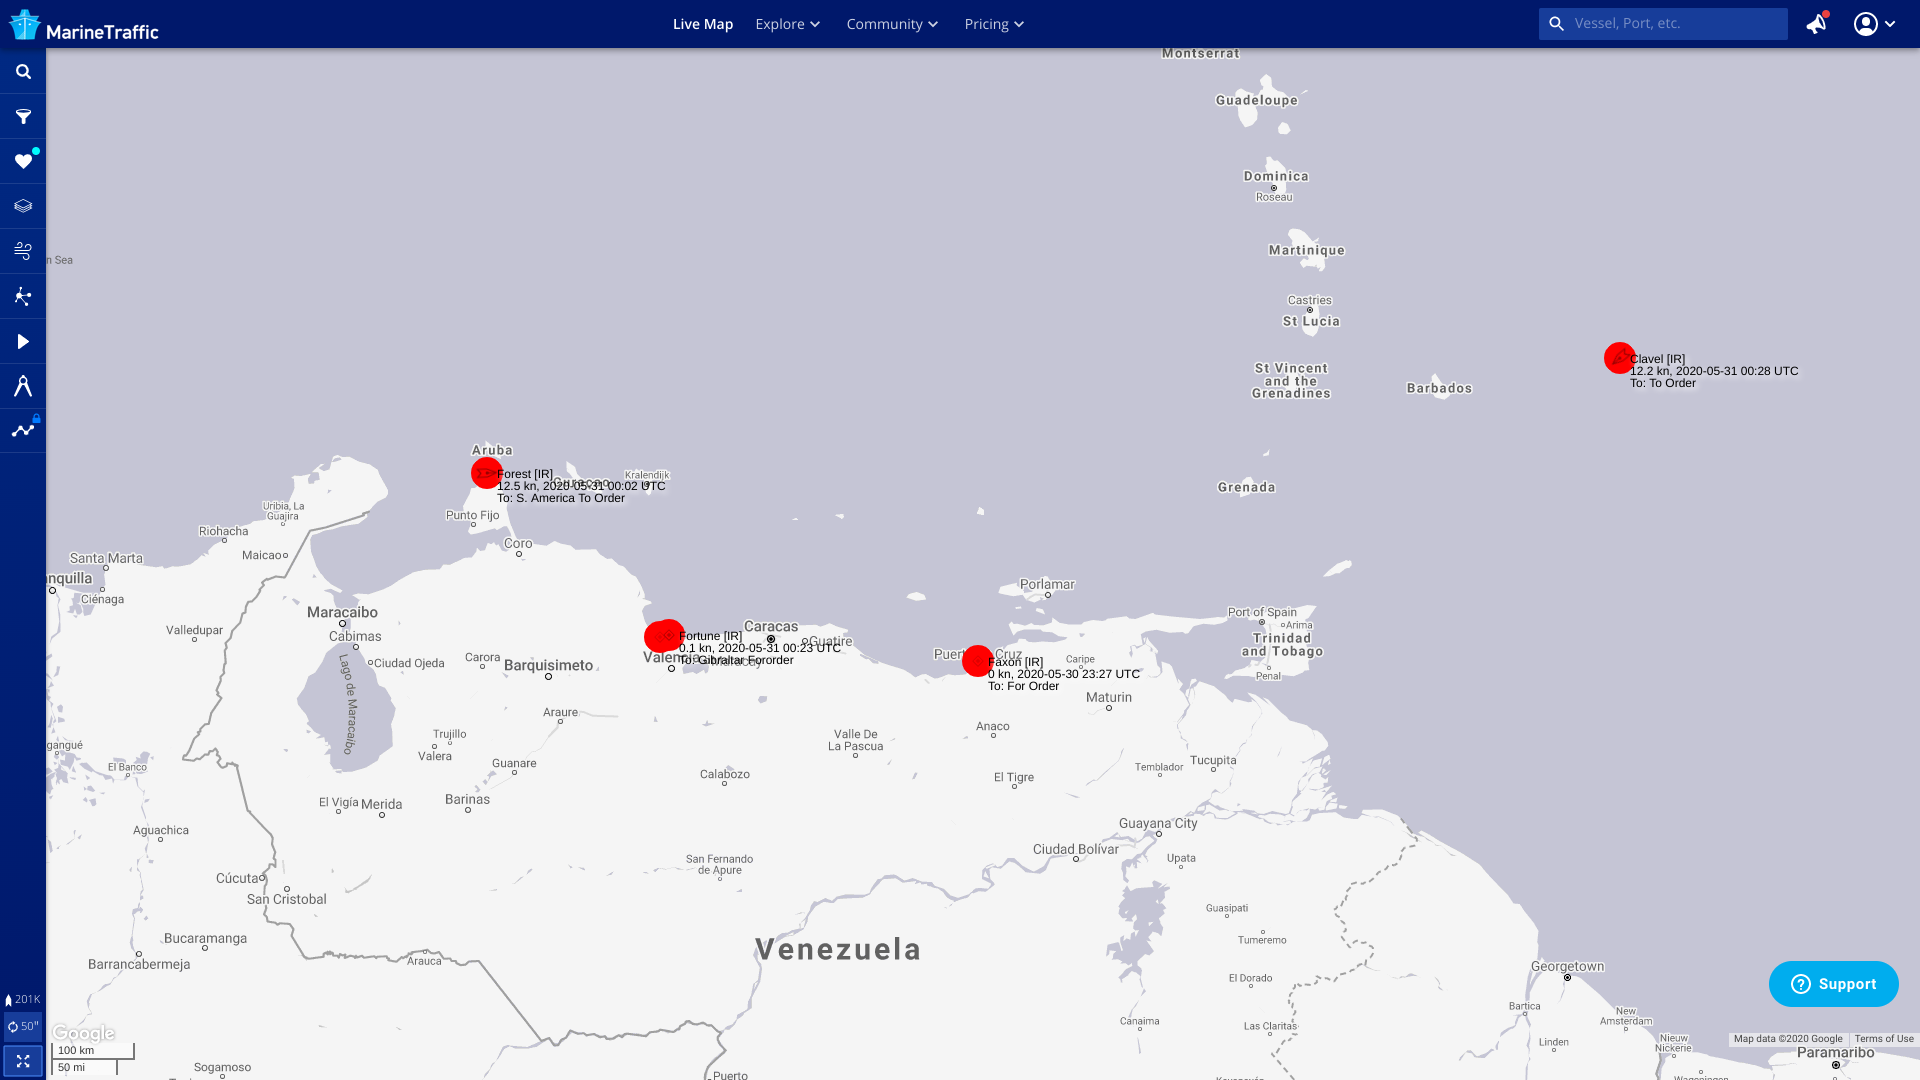Select the Clavel [IR] vessel marker
The width and height of the screenshot is (1920, 1080).
pyautogui.click(x=1619, y=358)
